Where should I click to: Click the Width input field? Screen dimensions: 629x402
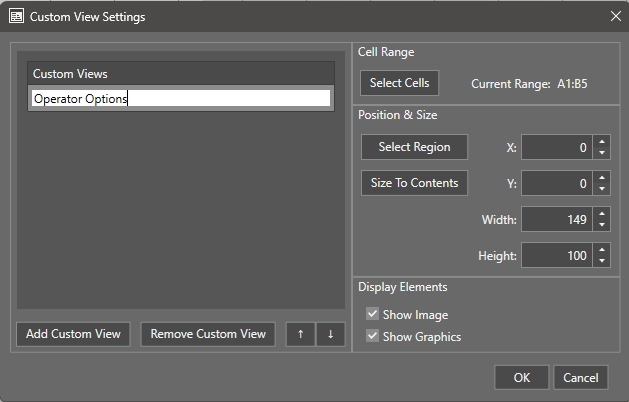click(x=556, y=220)
